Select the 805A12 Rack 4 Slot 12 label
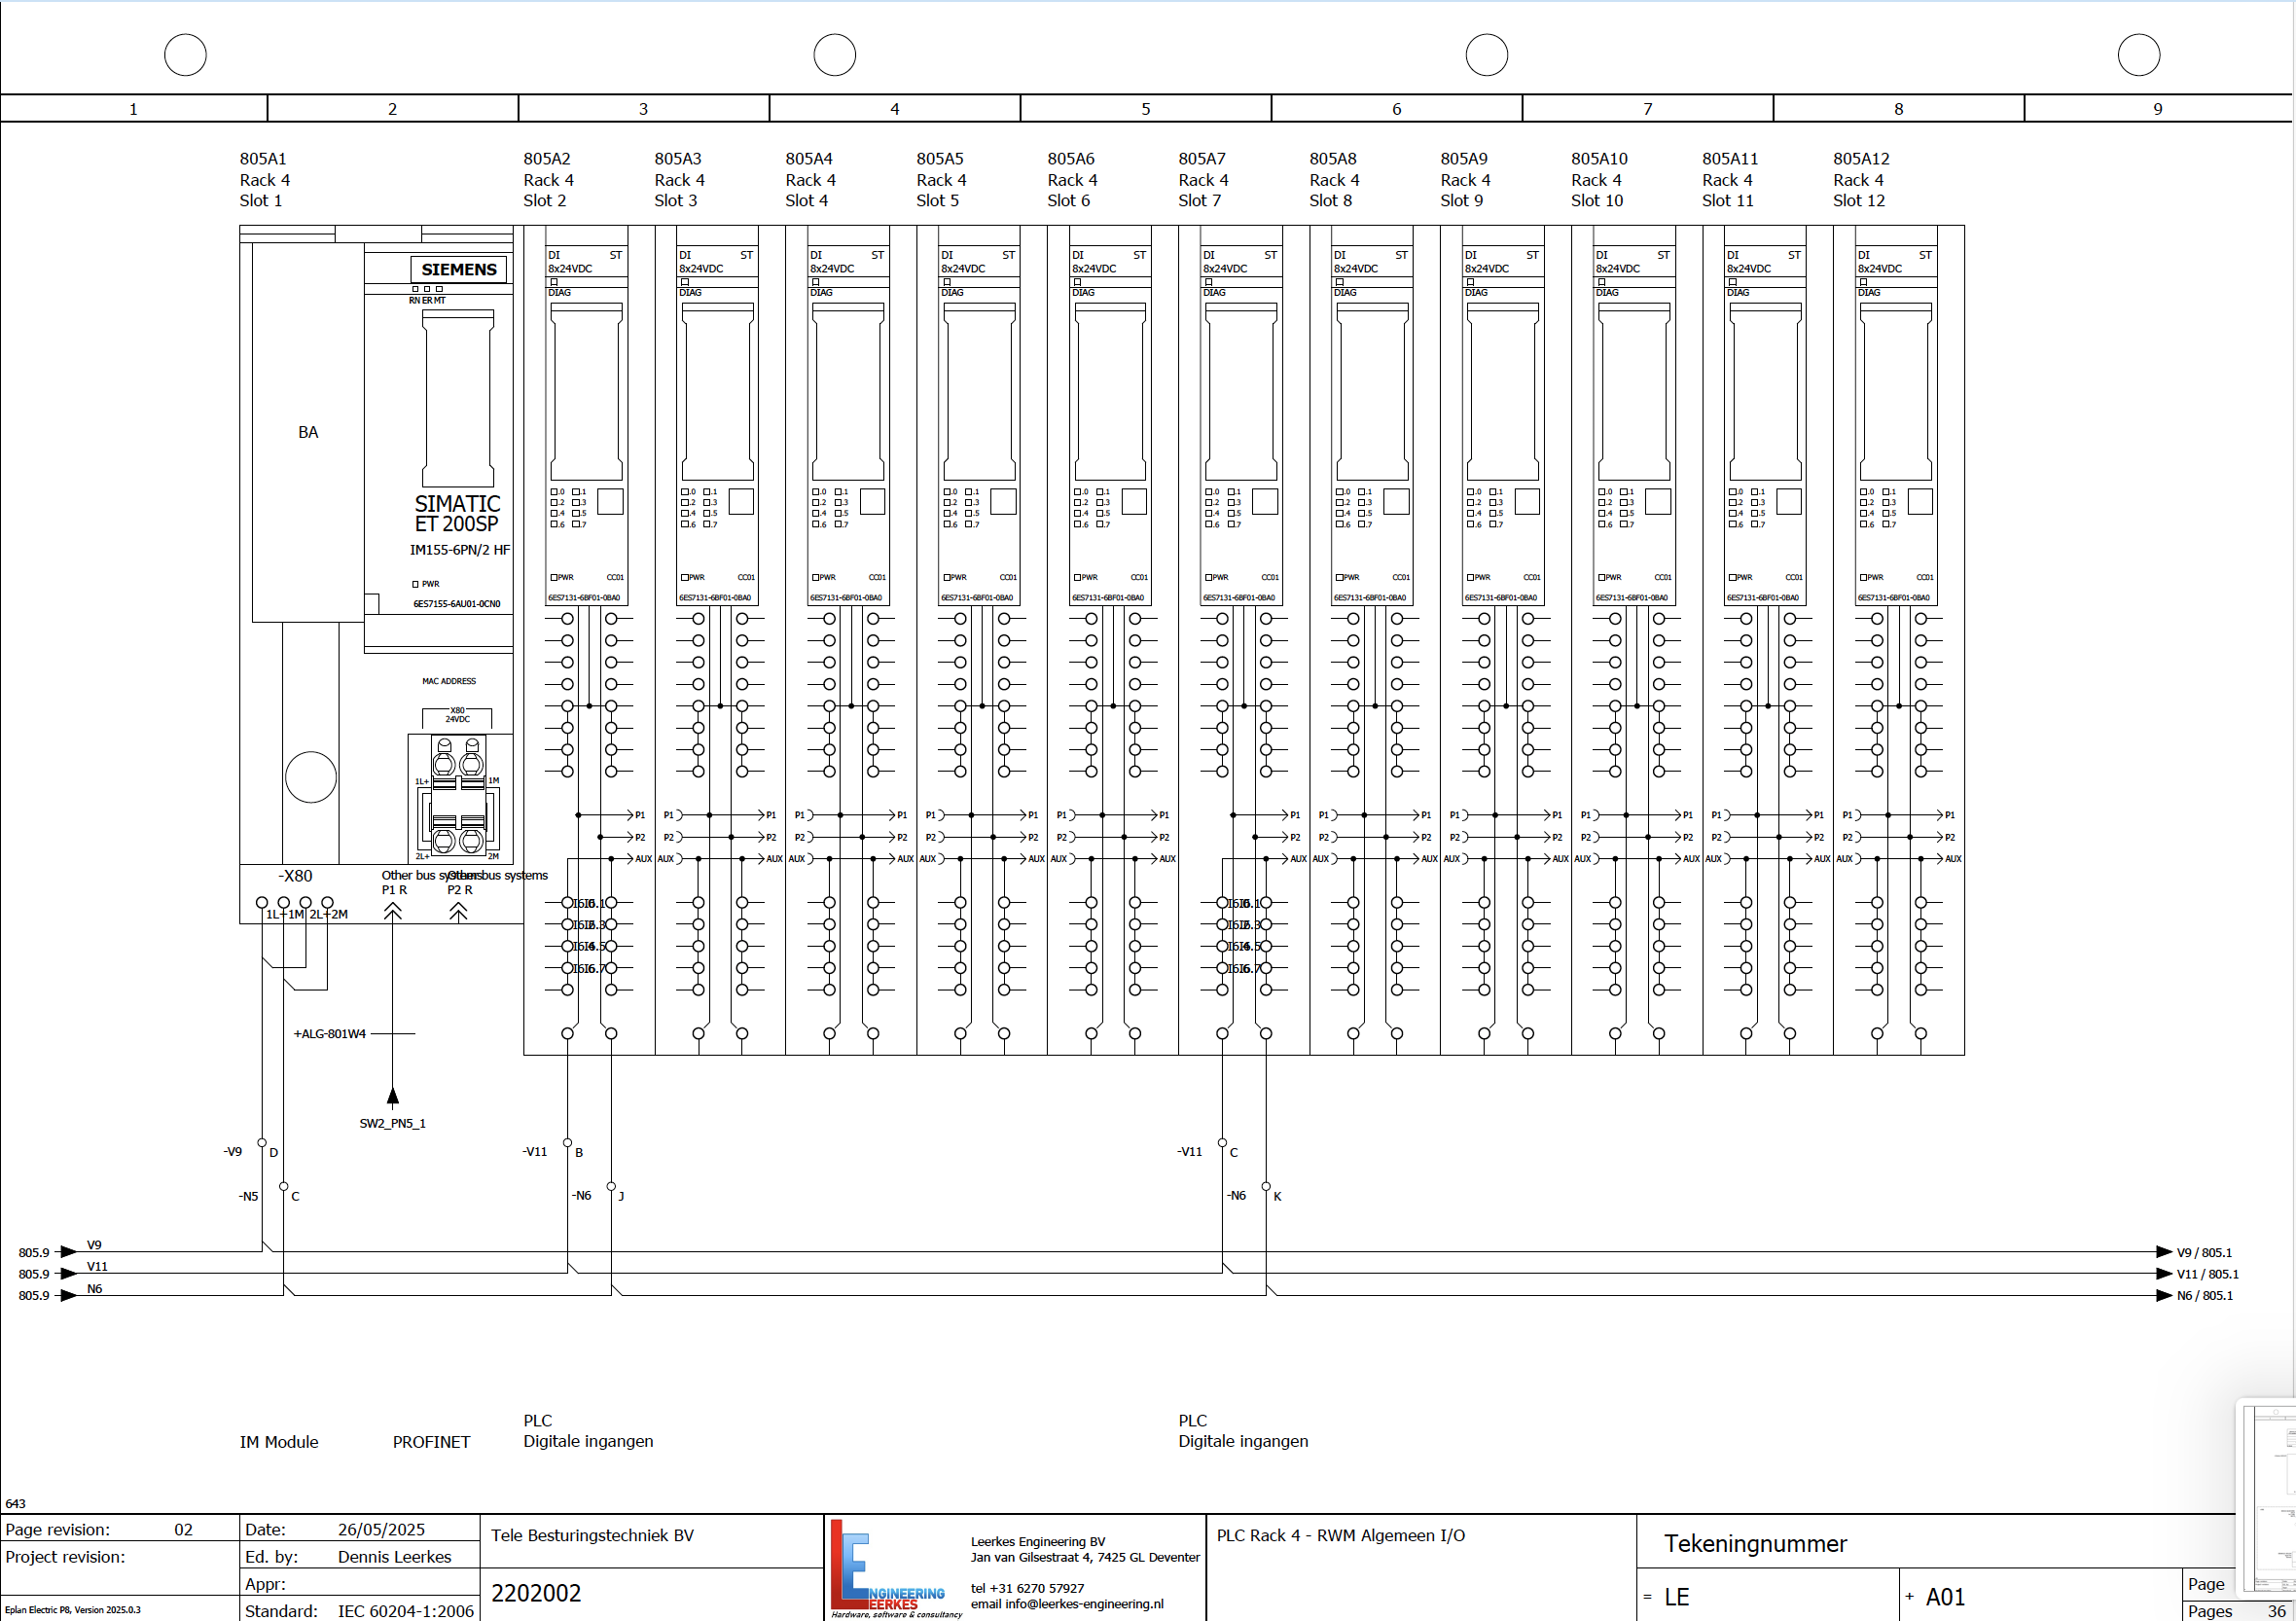 point(1860,179)
